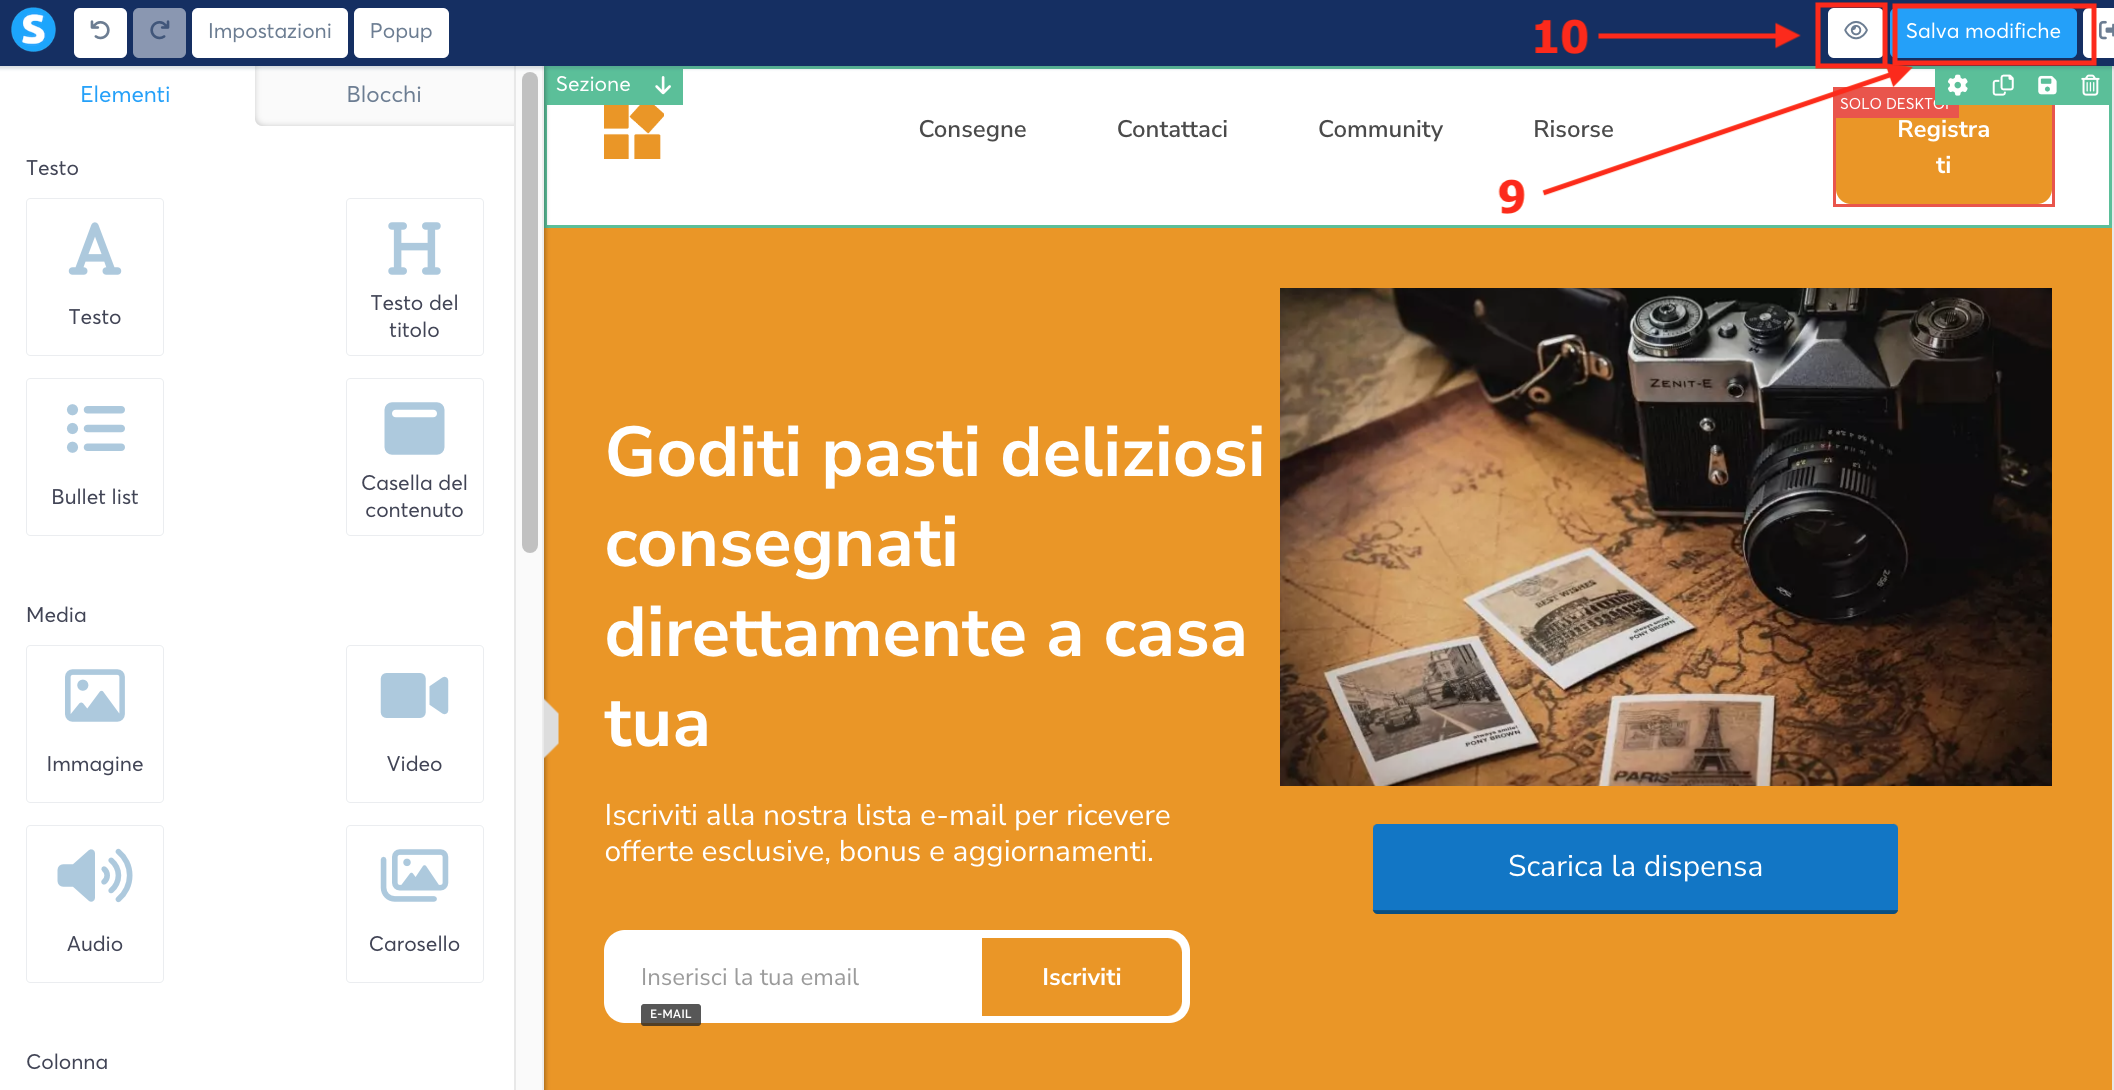Duplicate the section with copy icon
Image resolution: width=2114 pixels, height=1090 pixels.
[2003, 86]
